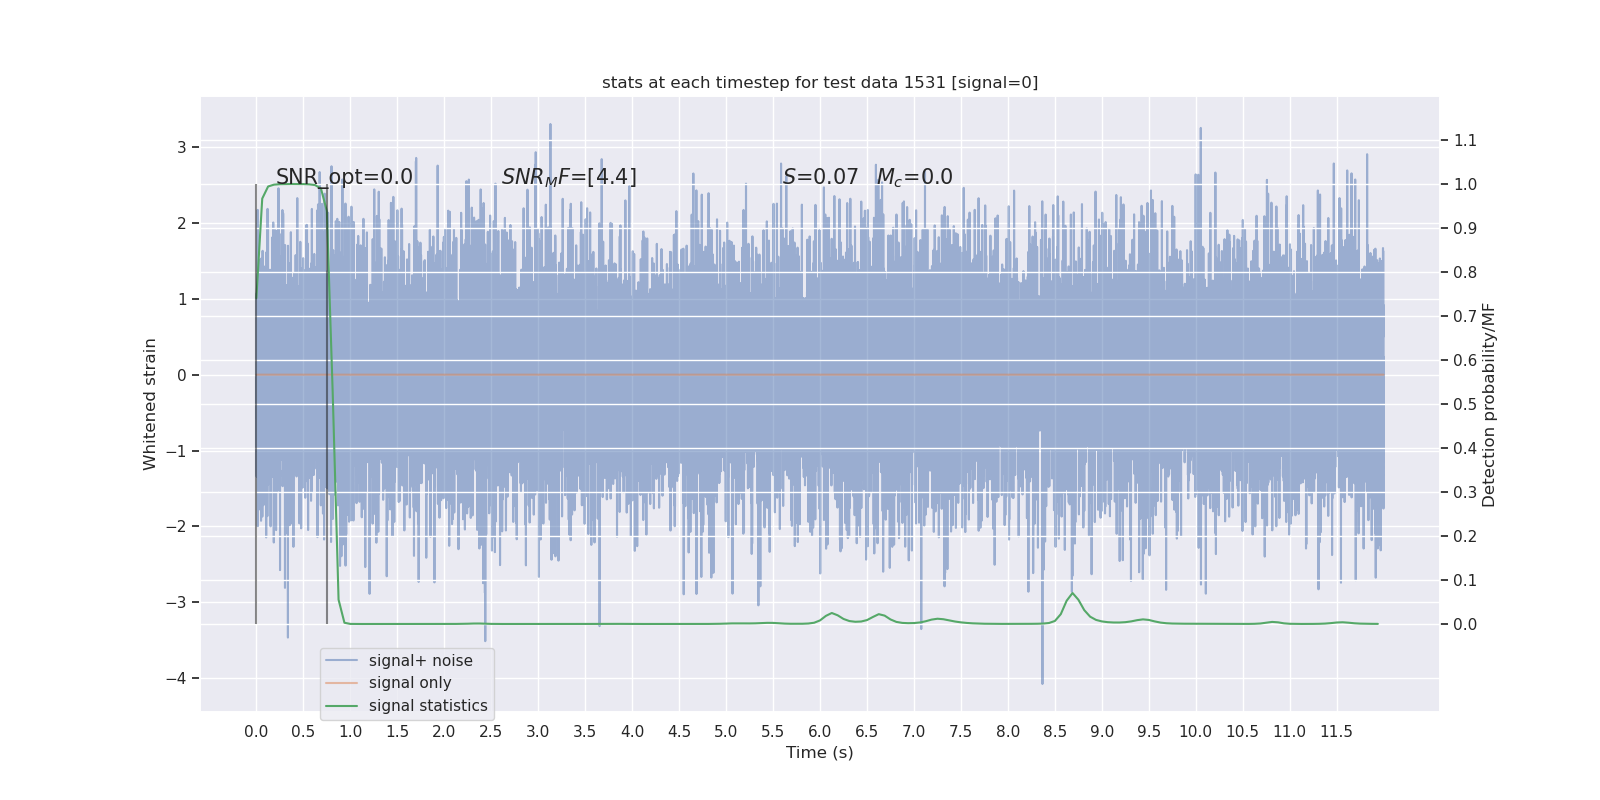
Task: Click x-axis tick label 11.0
Action: (1290, 731)
